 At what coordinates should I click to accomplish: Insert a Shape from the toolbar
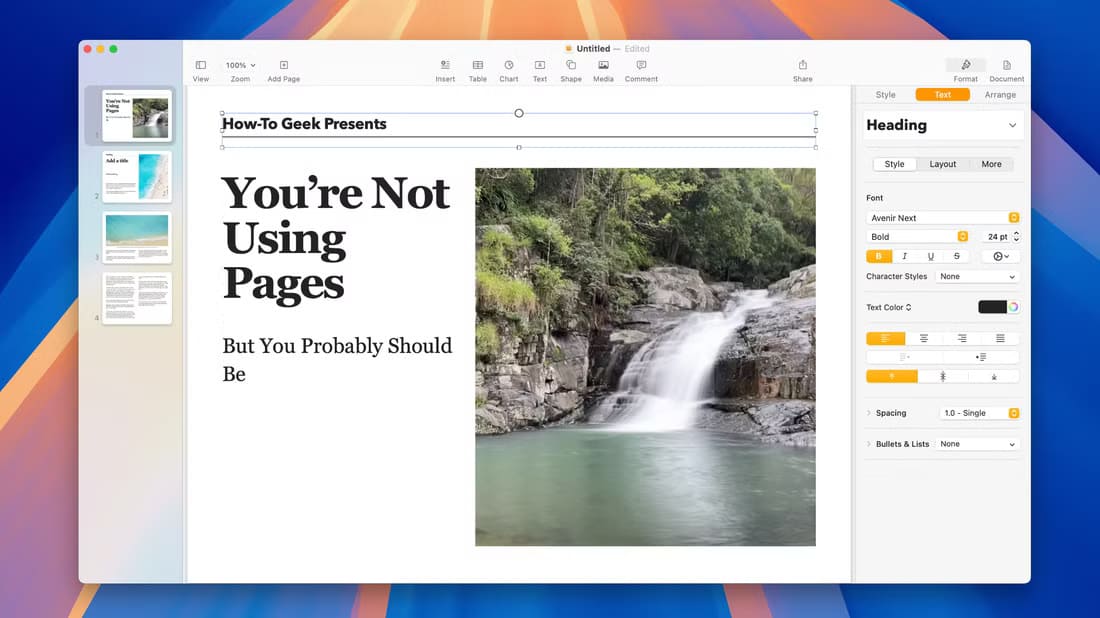(571, 65)
